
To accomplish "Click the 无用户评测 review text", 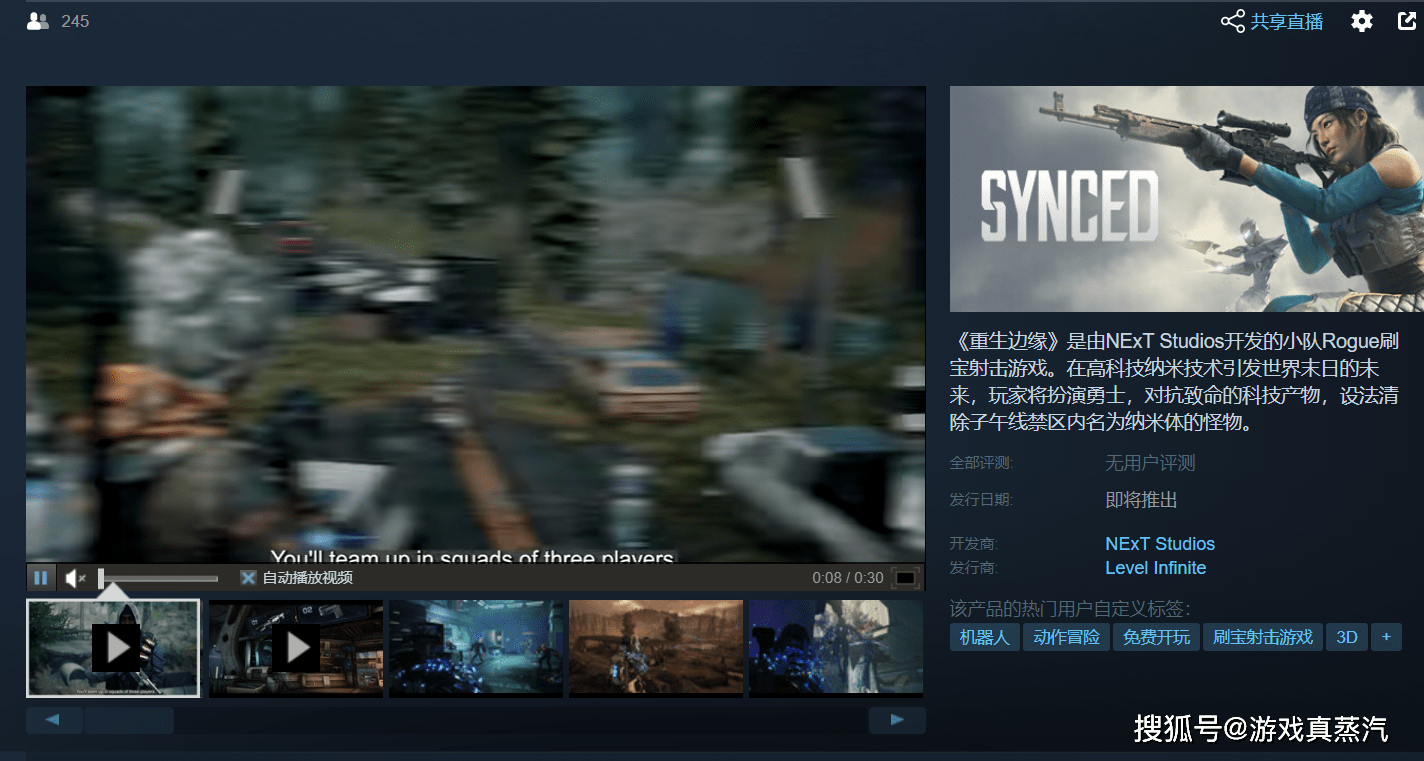I will click(x=1150, y=463).
